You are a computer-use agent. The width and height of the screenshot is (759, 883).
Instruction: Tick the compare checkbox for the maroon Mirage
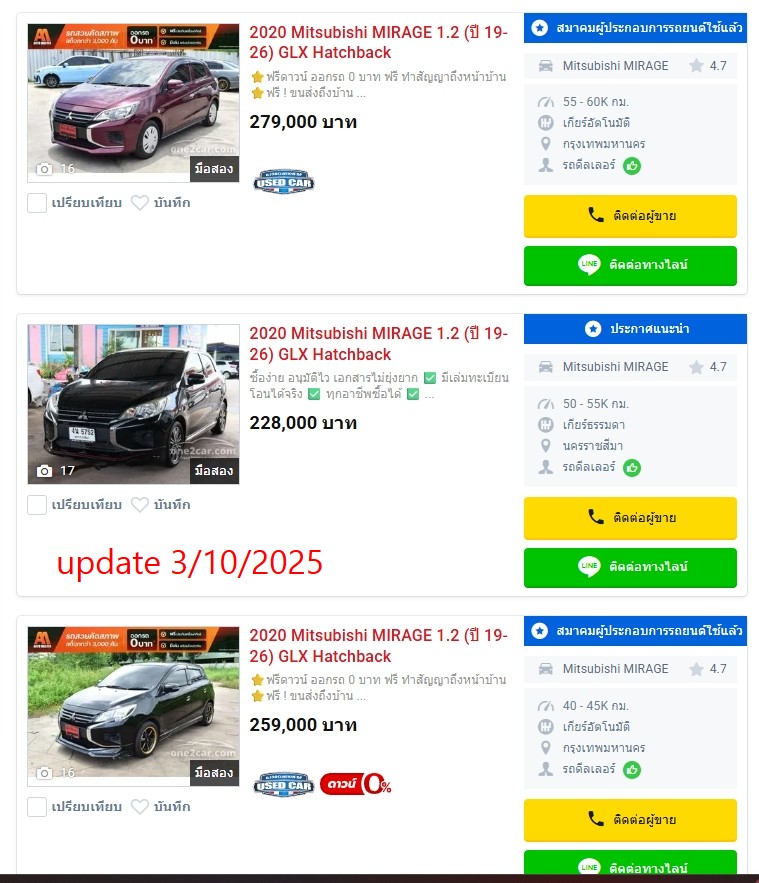point(37,203)
